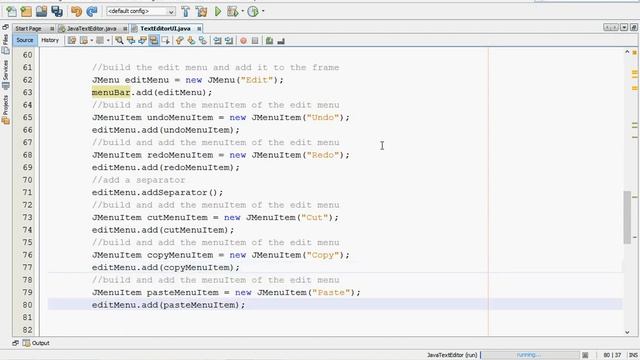
Task: Select the TextEditorUI.java tab
Action: [x=165, y=29]
